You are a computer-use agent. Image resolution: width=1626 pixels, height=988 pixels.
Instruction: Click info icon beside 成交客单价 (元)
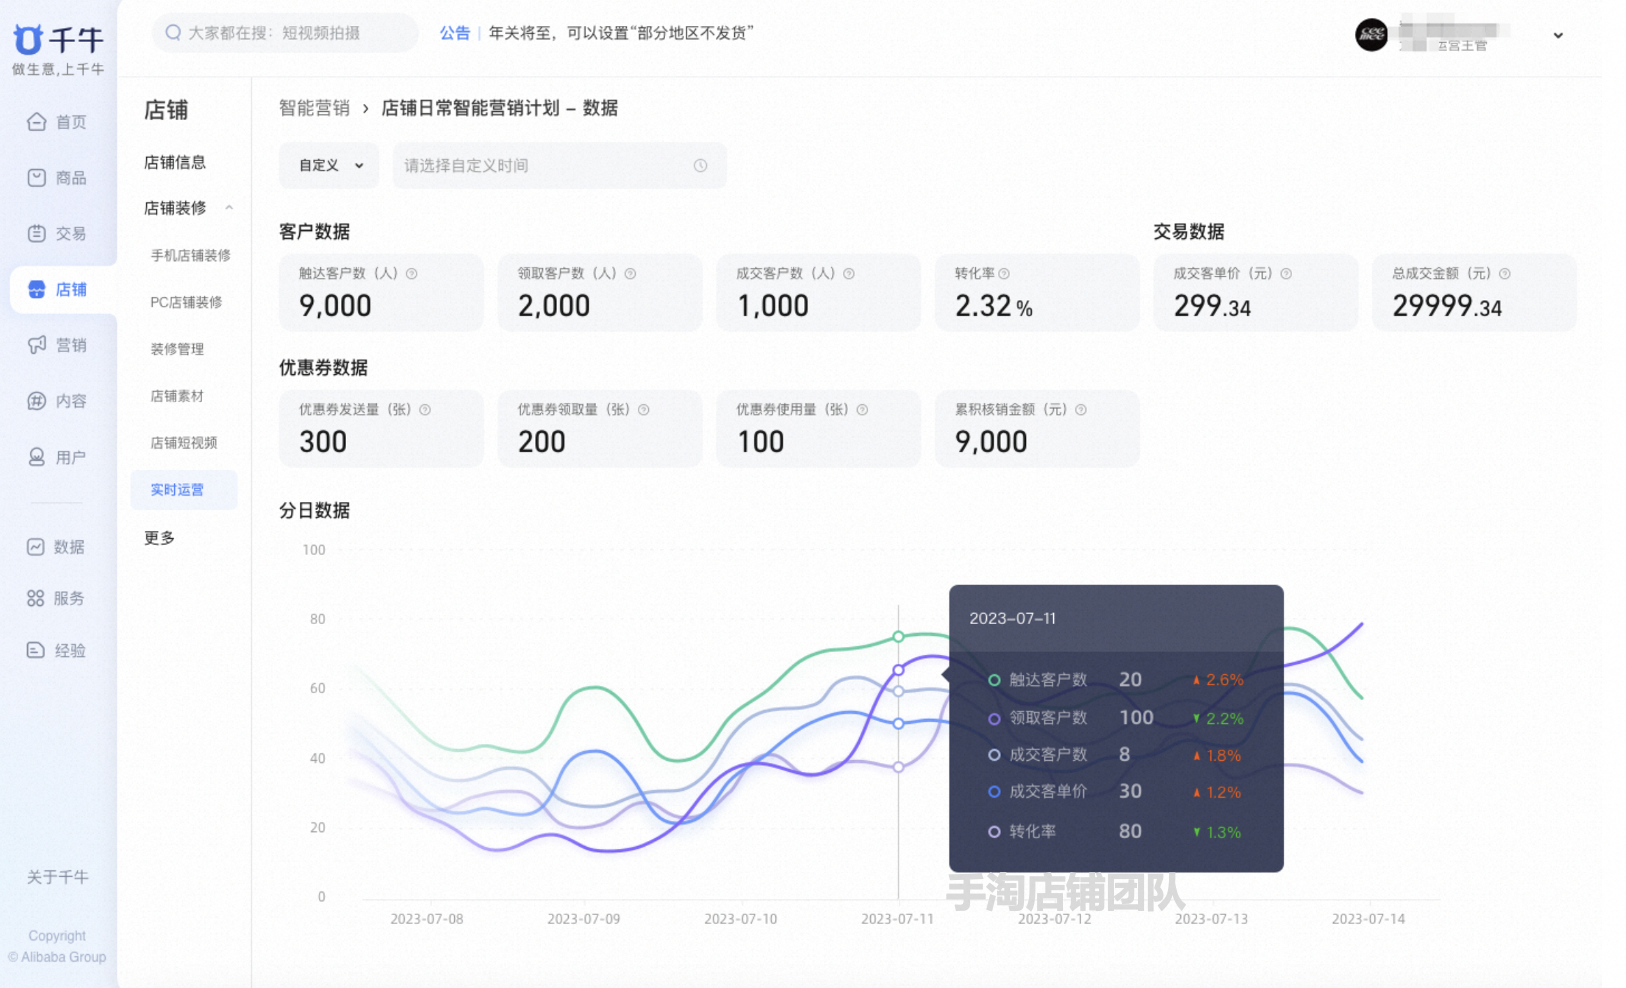pyautogui.click(x=1286, y=274)
